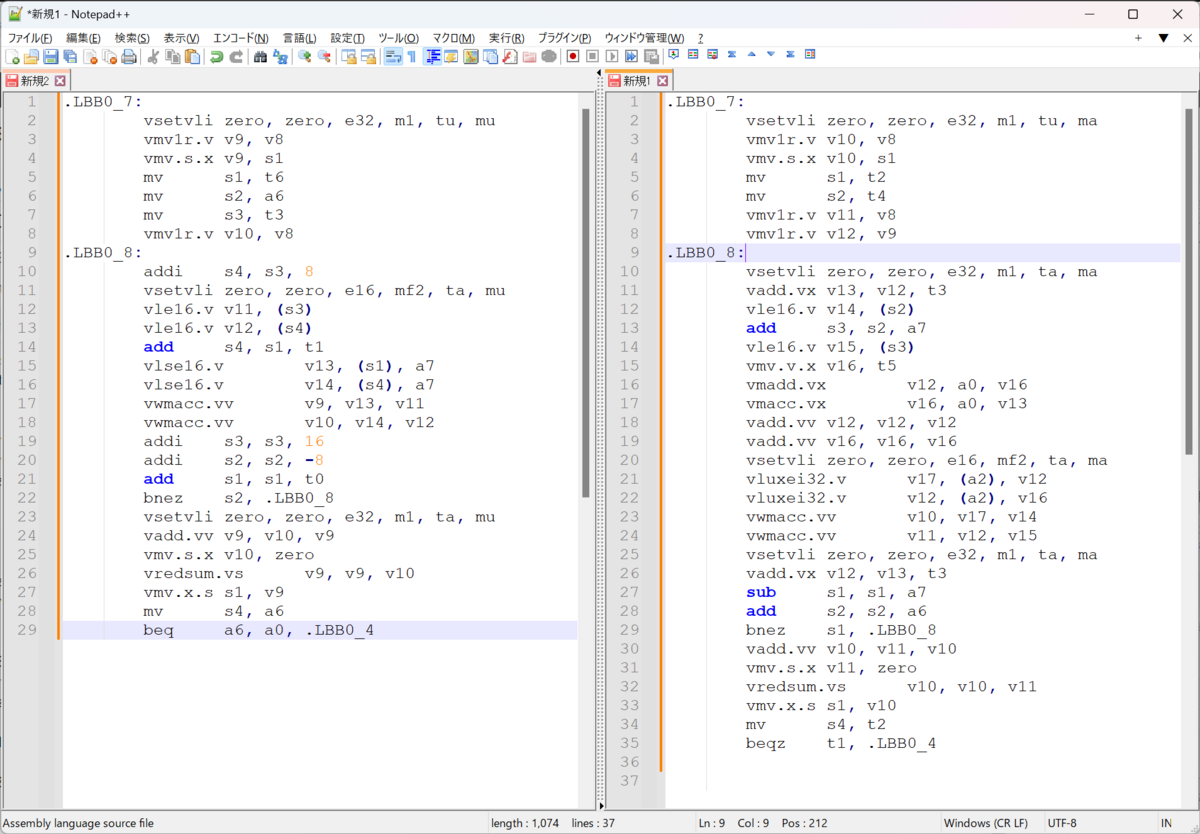Undo the last edit
1200x834 pixels.
pos(216,56)
